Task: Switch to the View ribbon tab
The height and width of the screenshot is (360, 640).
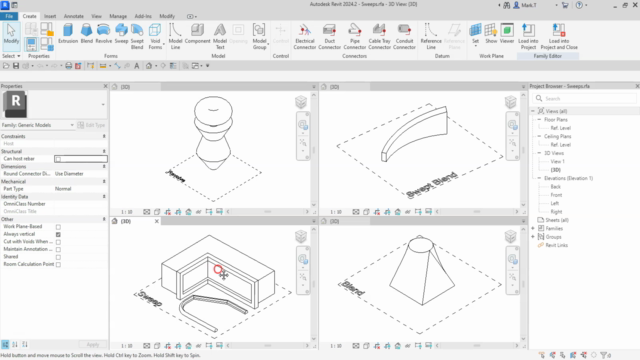Action: point(96,16)
